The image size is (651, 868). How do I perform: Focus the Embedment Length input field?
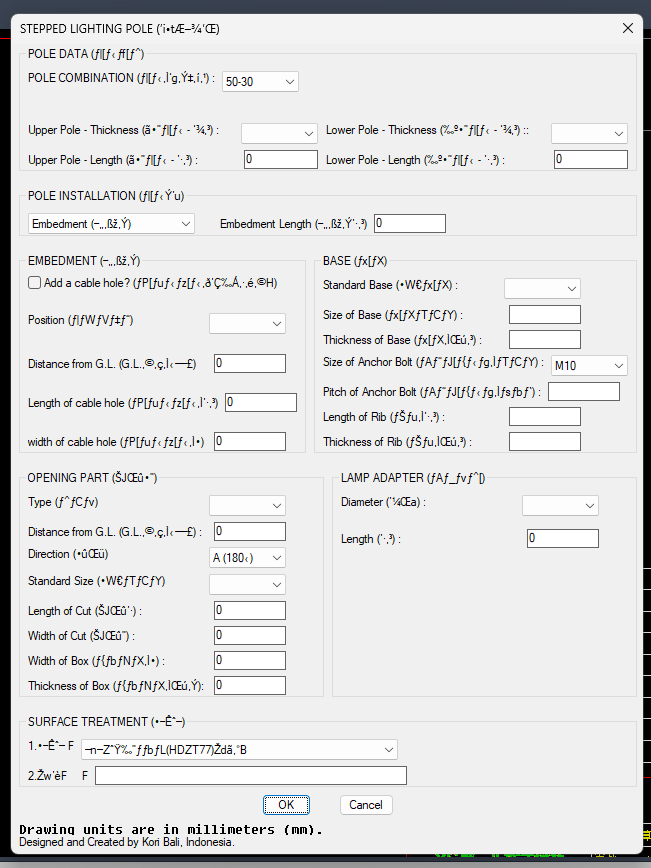[410, 223]
